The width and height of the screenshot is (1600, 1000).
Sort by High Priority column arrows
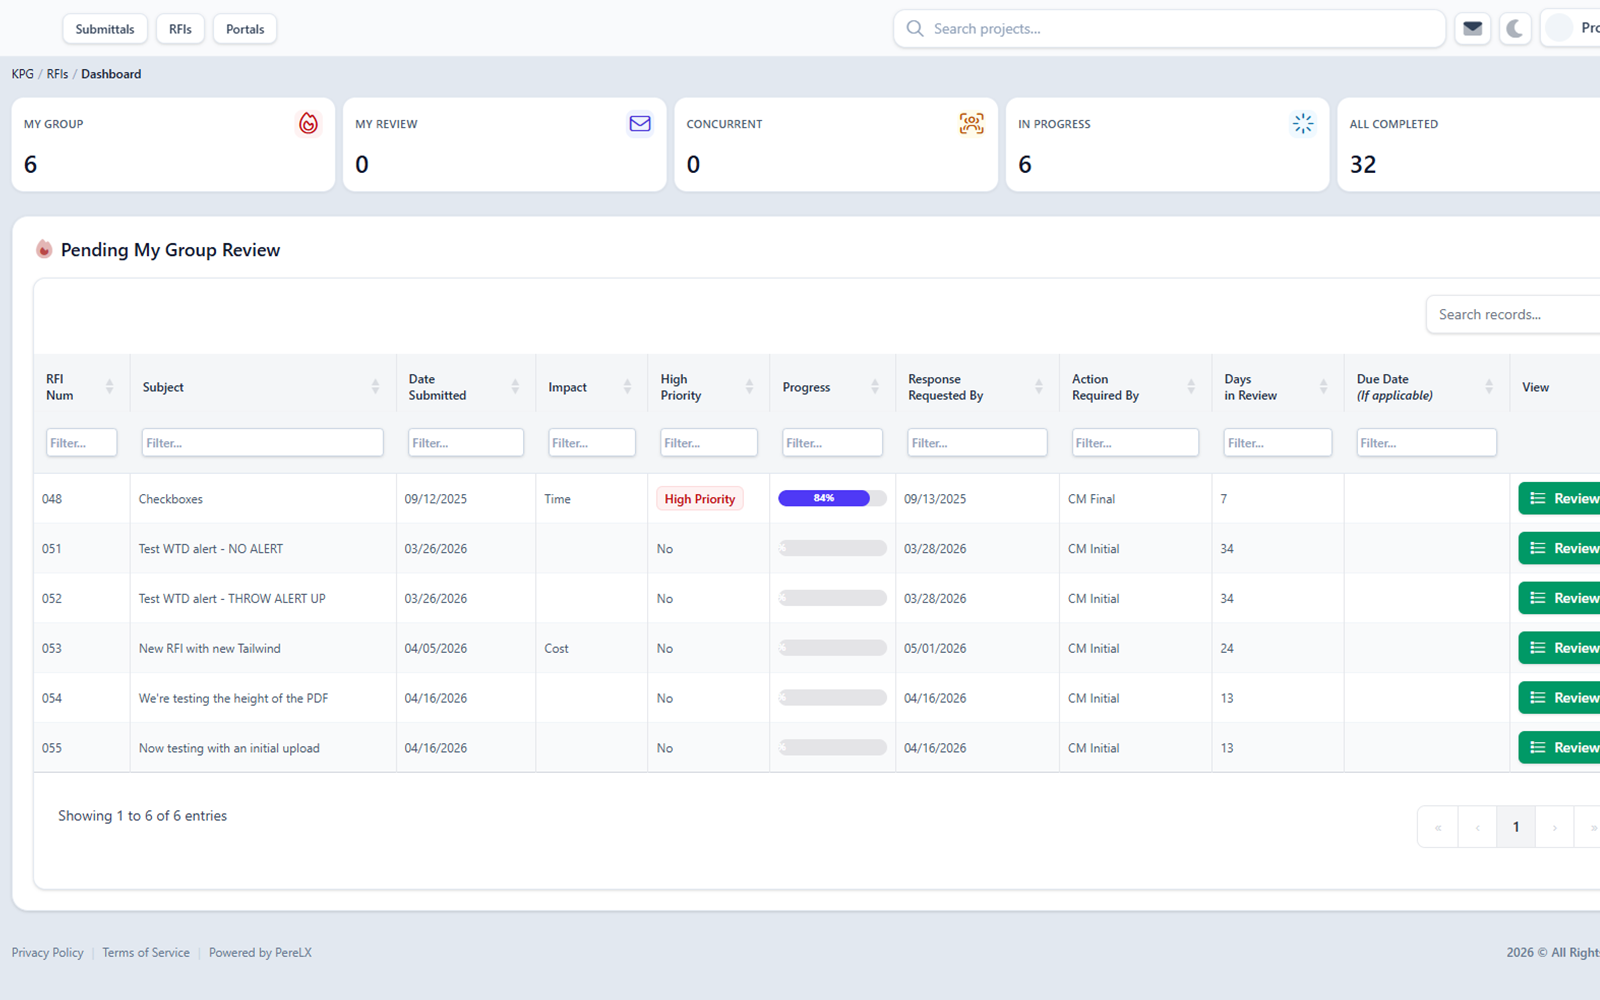point(749,387)
